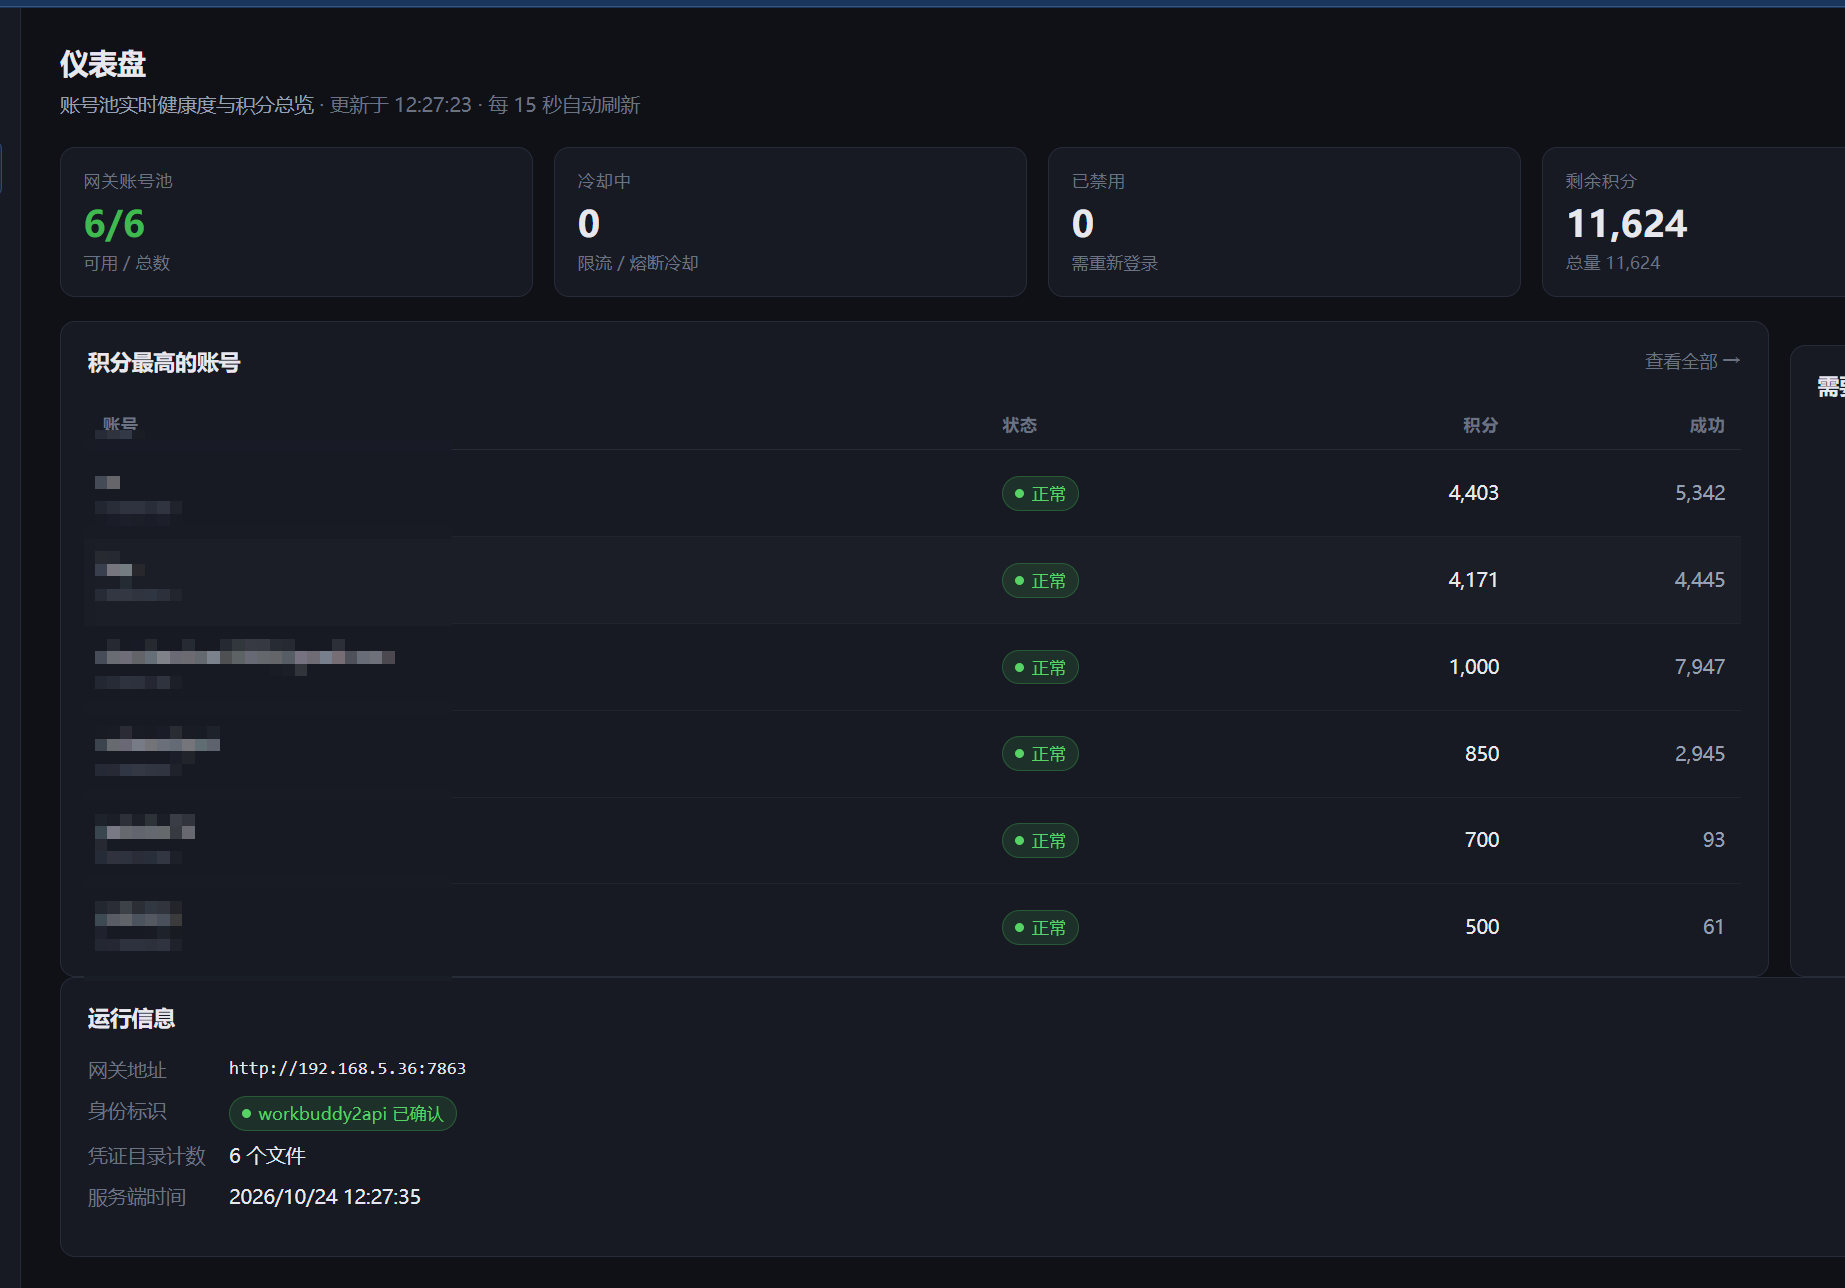The width and height of the screenshot is (1845, 1288).
Task: Click the 状态 column header
Action: point(1020,425)
